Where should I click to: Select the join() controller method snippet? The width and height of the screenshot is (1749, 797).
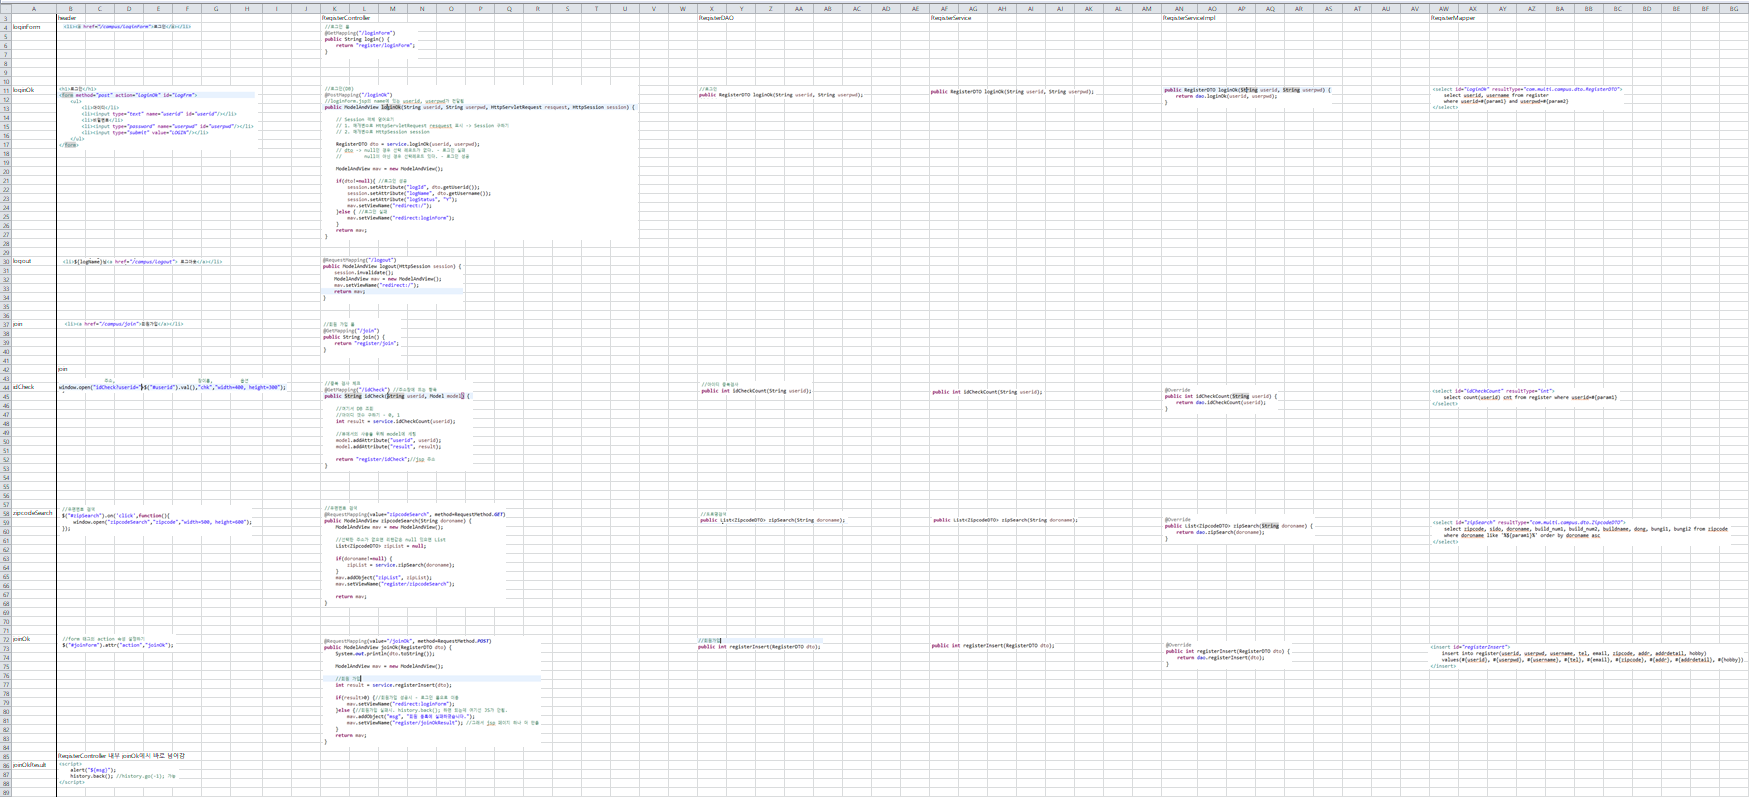[362, 338]
